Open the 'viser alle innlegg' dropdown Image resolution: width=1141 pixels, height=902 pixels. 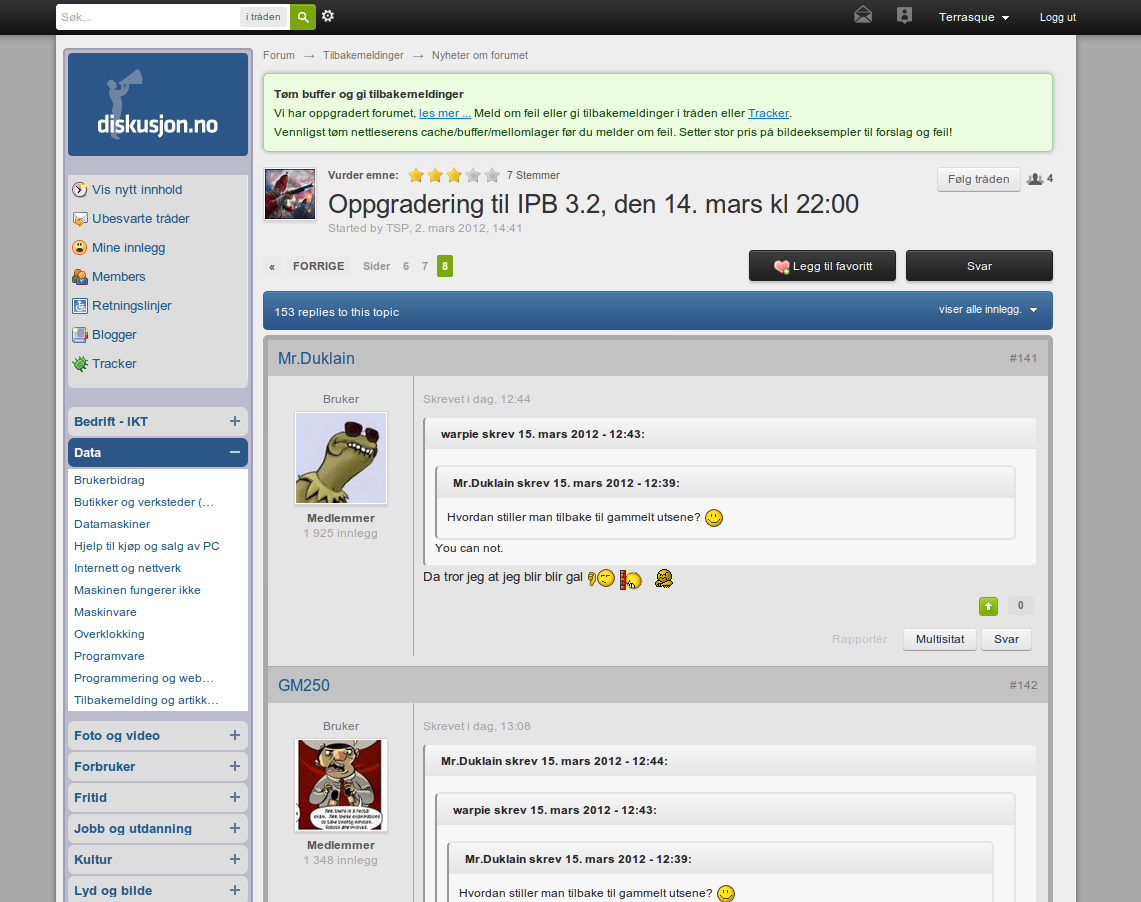pos(987,310)
